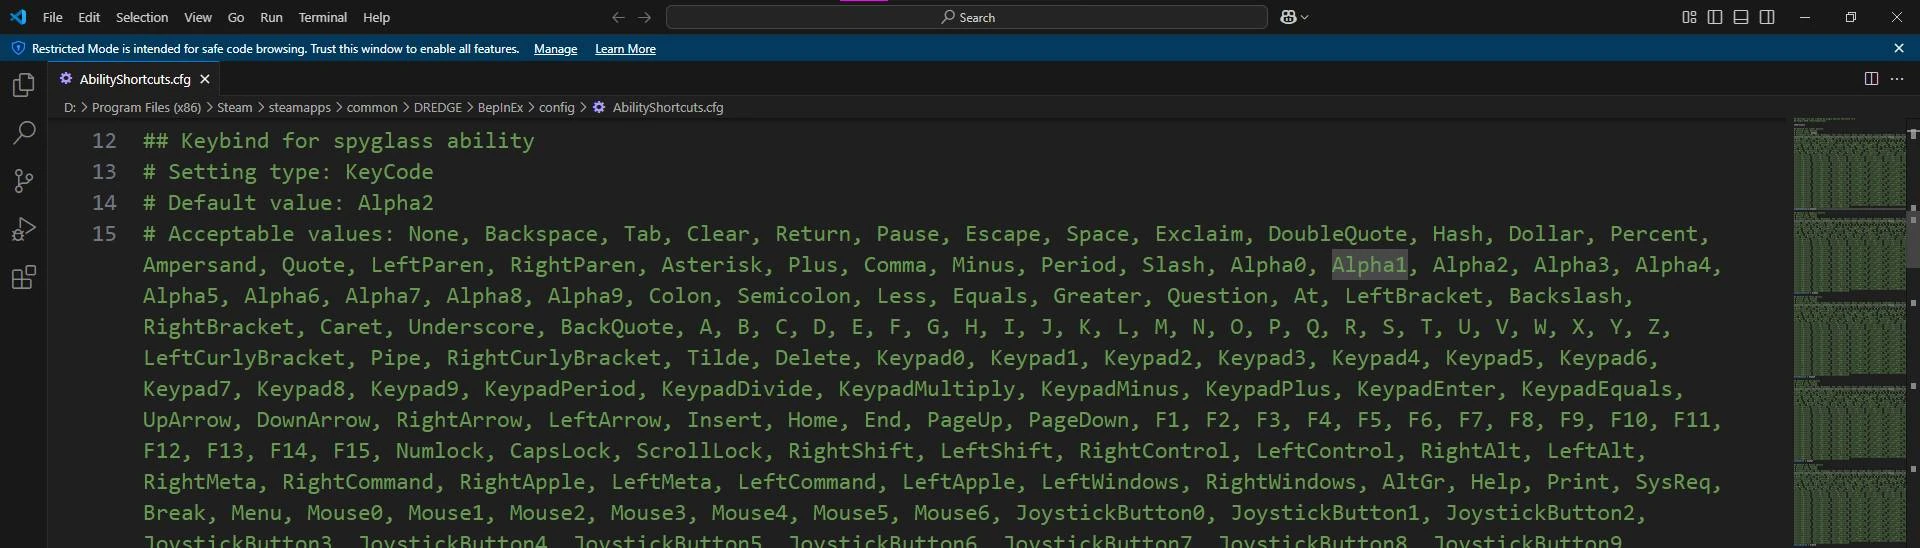This screenshot has height=548, width=1920.
Task: Open the Extensions view
Action: [24, 277]
